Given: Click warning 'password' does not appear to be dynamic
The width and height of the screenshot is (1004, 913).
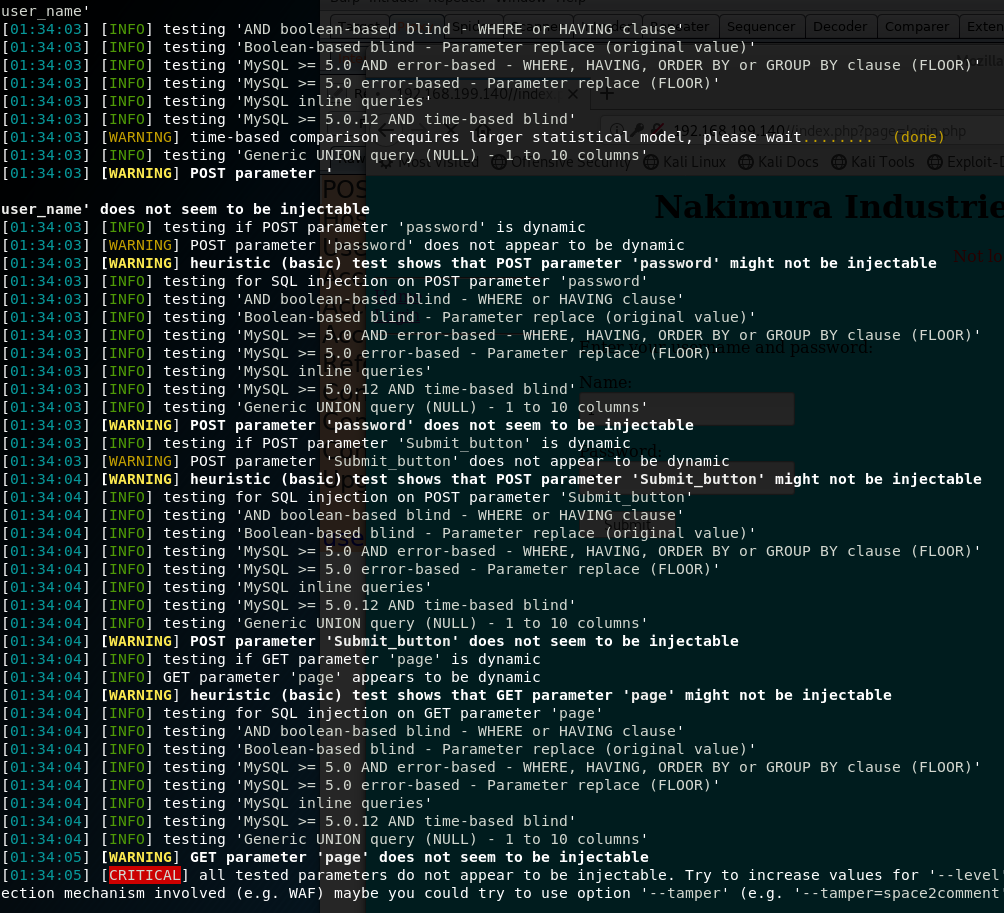Looking at the screenshot, I should (x=343, y=245).
